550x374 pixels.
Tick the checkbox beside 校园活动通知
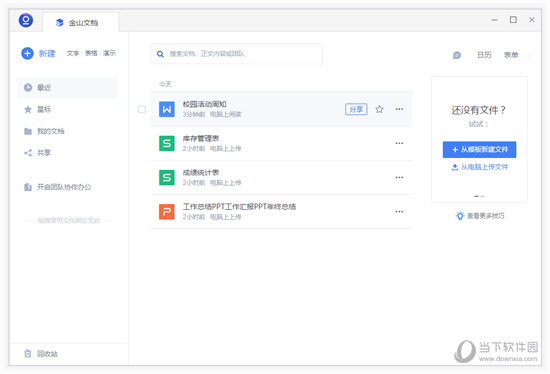[x=142, y=109]
